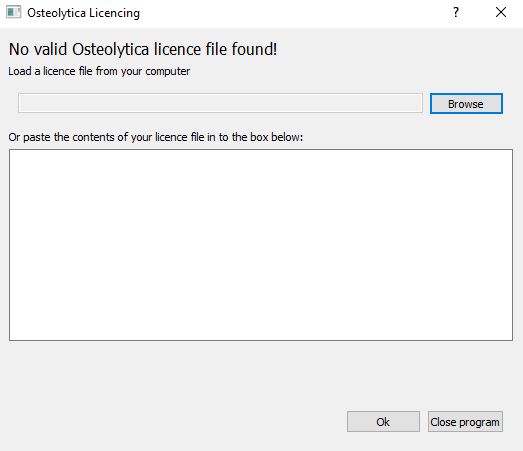Screen dimensions: 523x451
Task: Click the licence file path field
Action: pyautogui.click(x=220, y=103)
